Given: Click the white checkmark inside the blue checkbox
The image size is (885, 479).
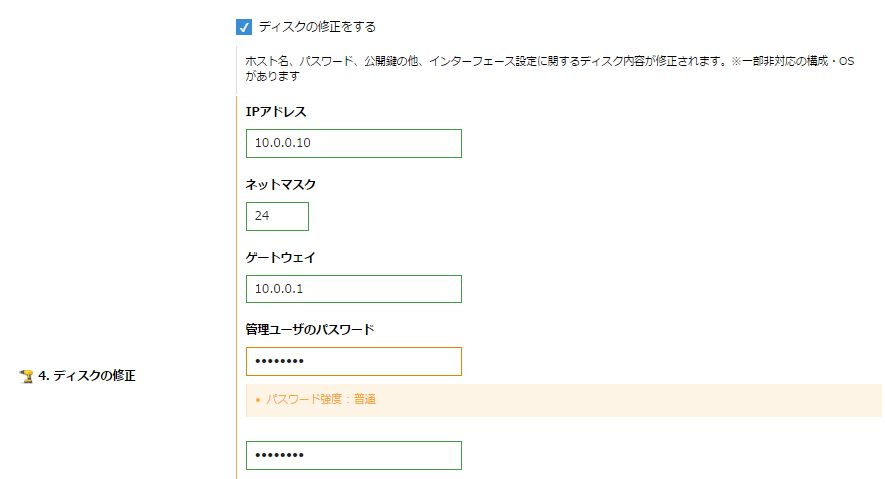Looking at the screenshot, I should click(244, 27).
